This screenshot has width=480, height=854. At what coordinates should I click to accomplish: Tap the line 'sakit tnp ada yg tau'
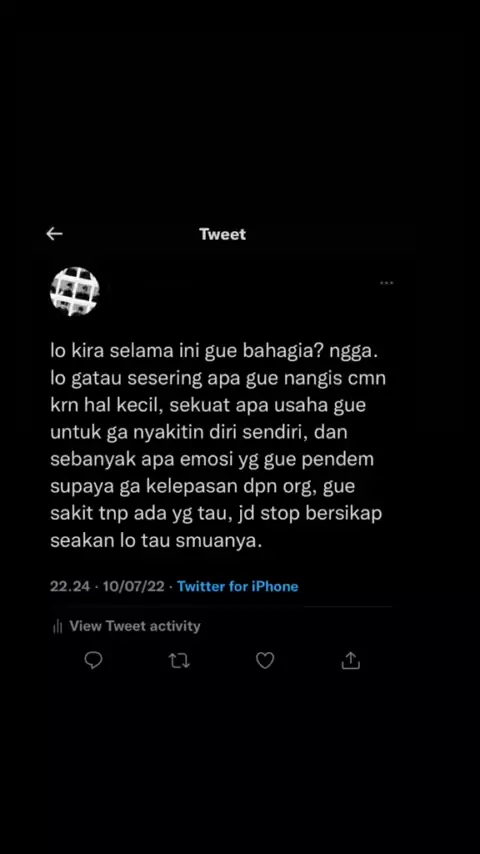(142, 514)
